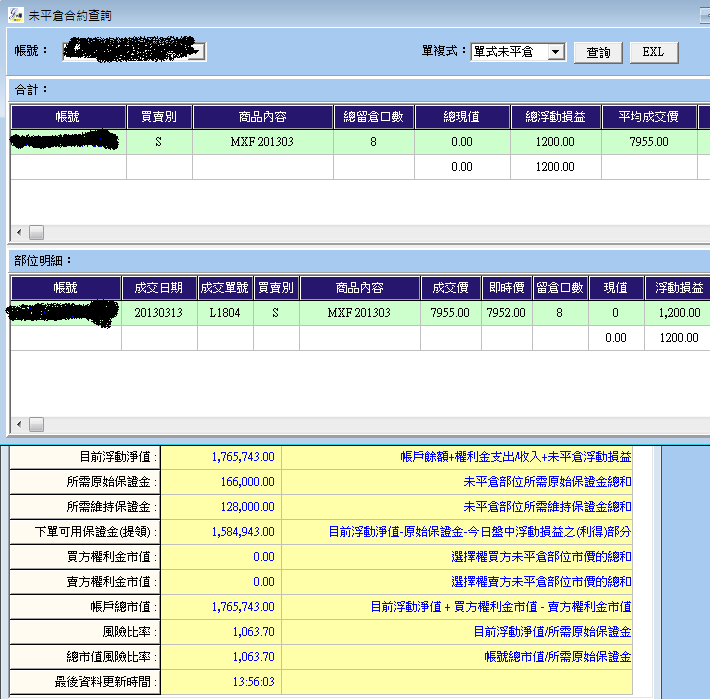Click the 目前浮動淨值 value 1,765,743.00
The width and height of the screenshot is (710, 699).
(243, 457)
